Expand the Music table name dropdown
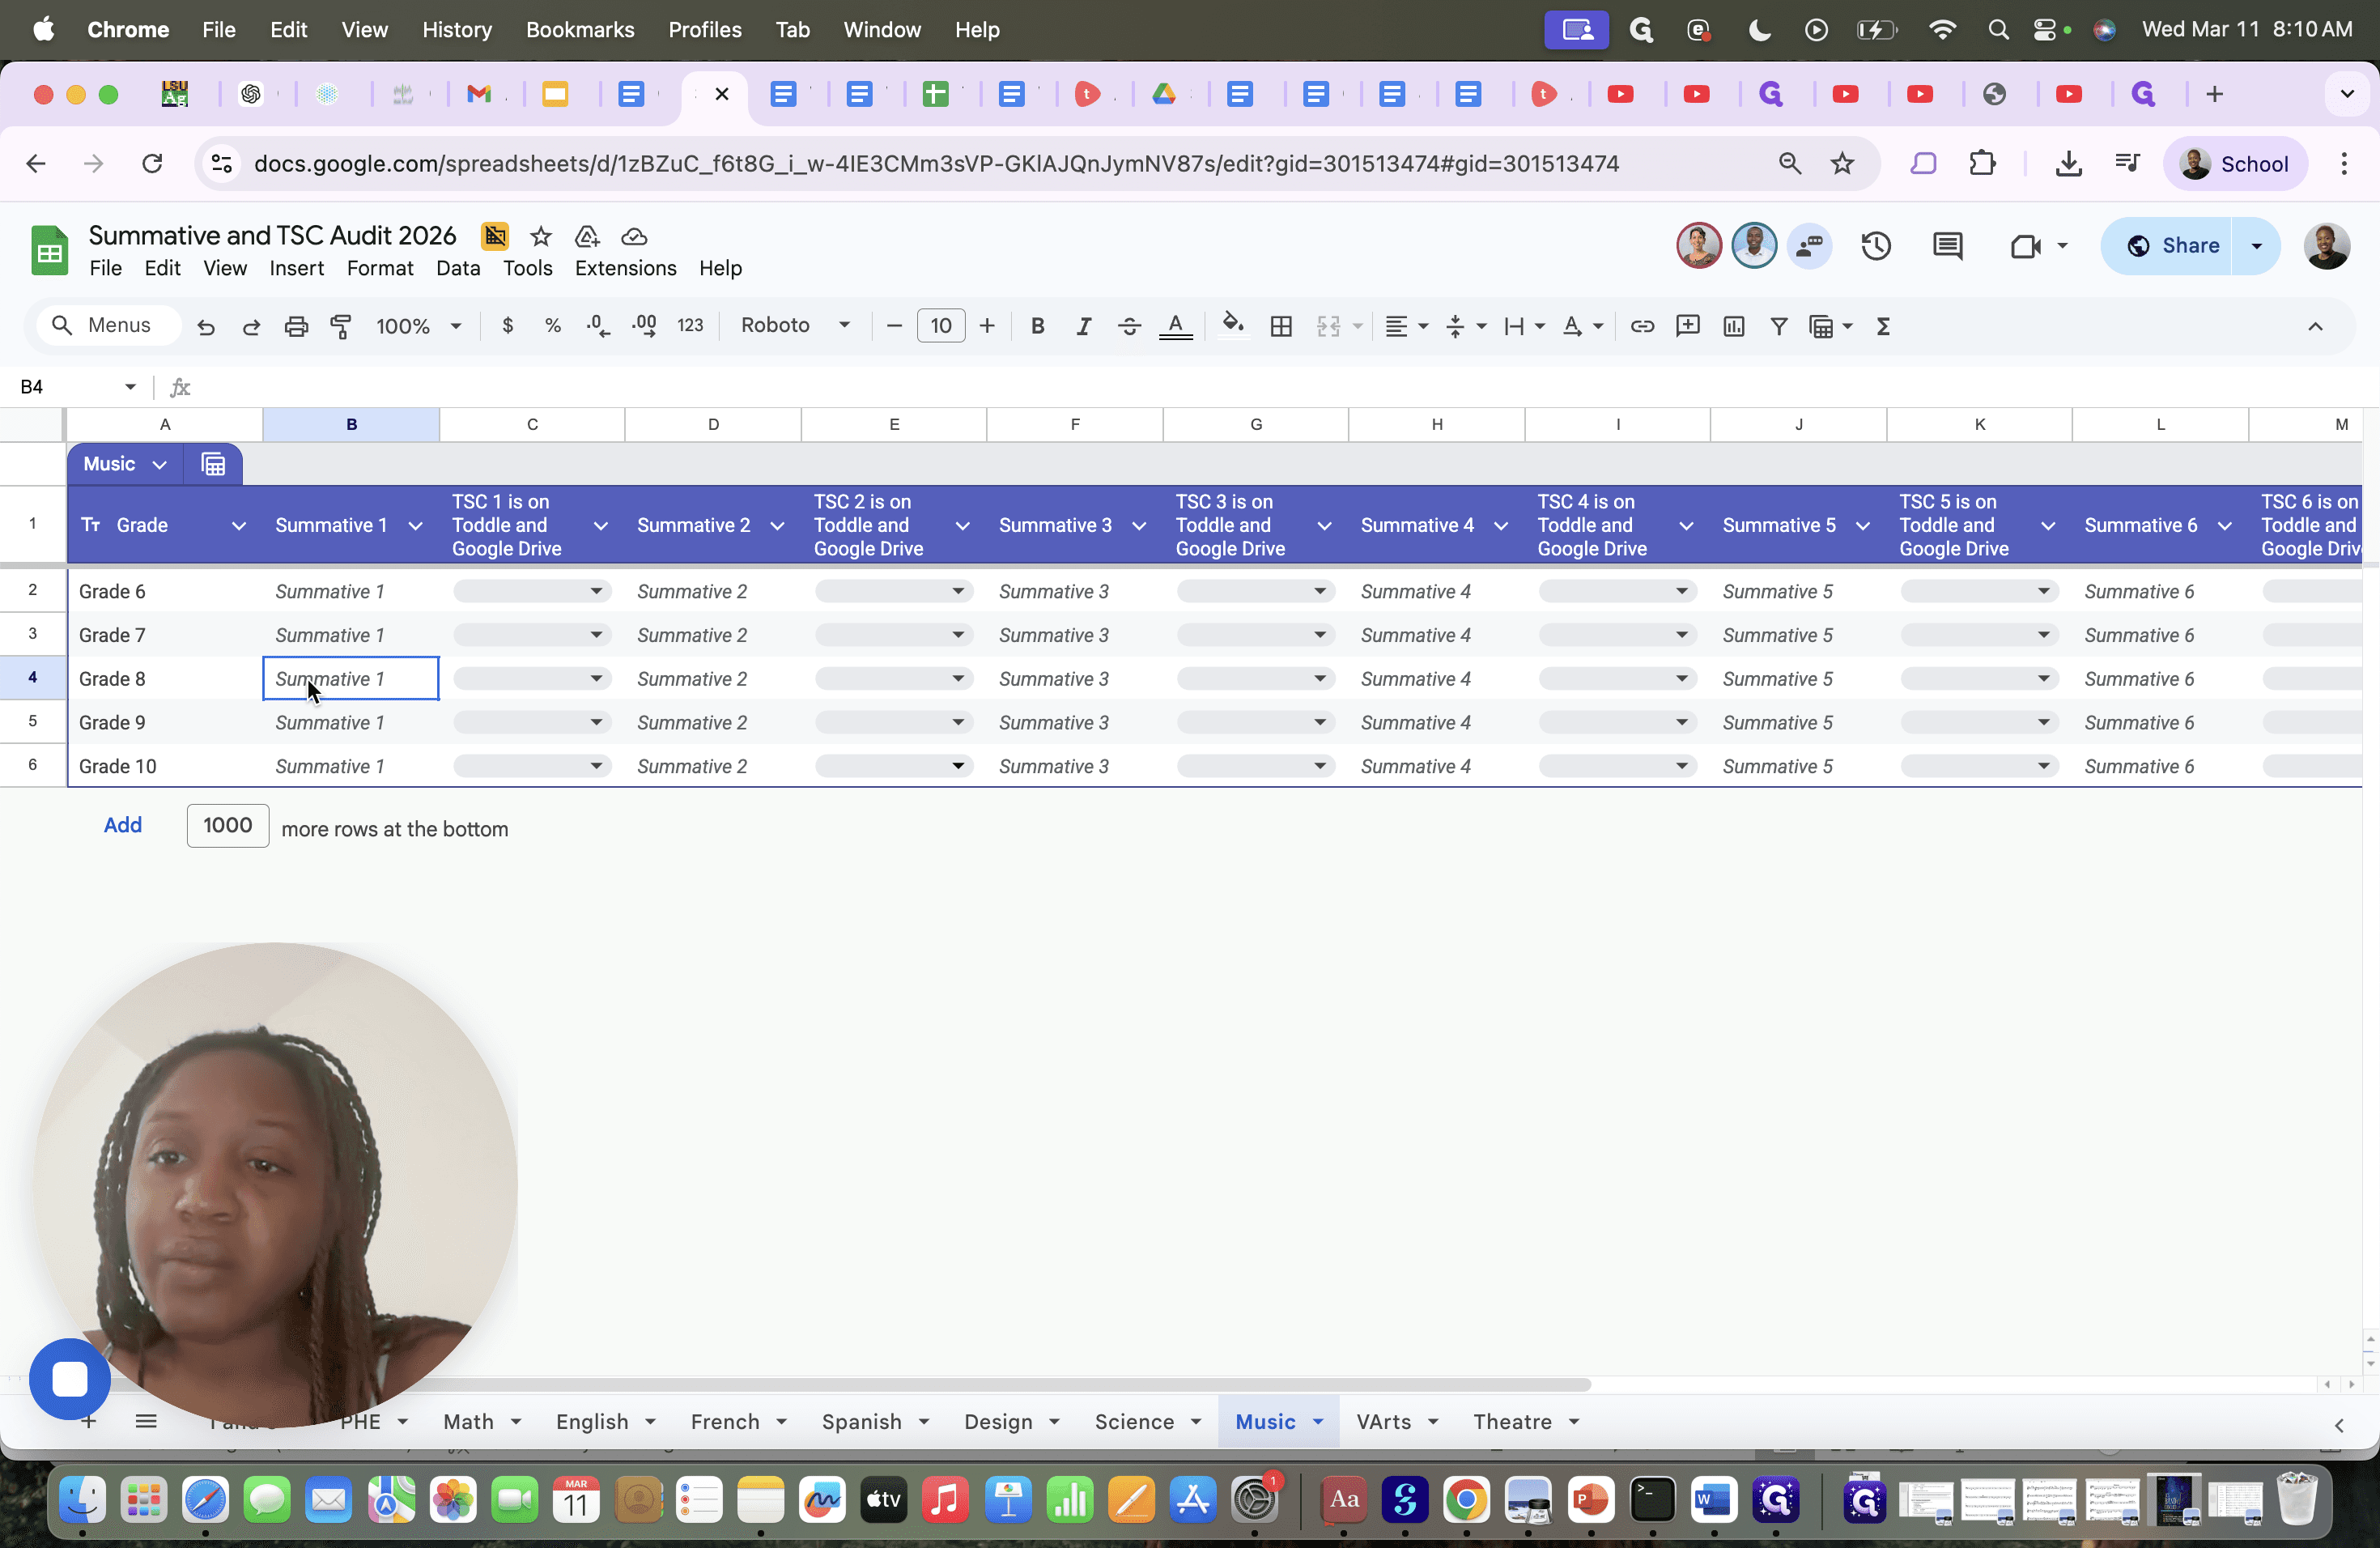This screenshot has width=2380, height=1548. (x=159, y=464)
